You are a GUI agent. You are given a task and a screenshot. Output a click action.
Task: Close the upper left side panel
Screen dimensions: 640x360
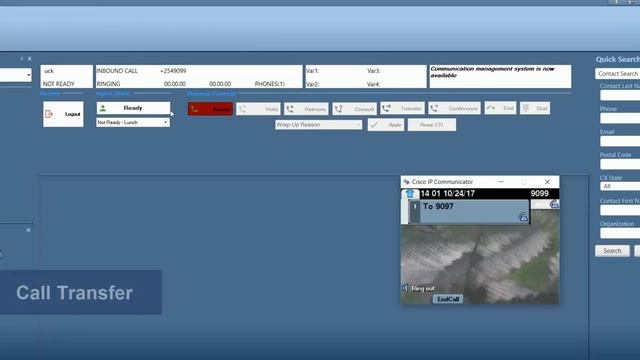(29, 59)
